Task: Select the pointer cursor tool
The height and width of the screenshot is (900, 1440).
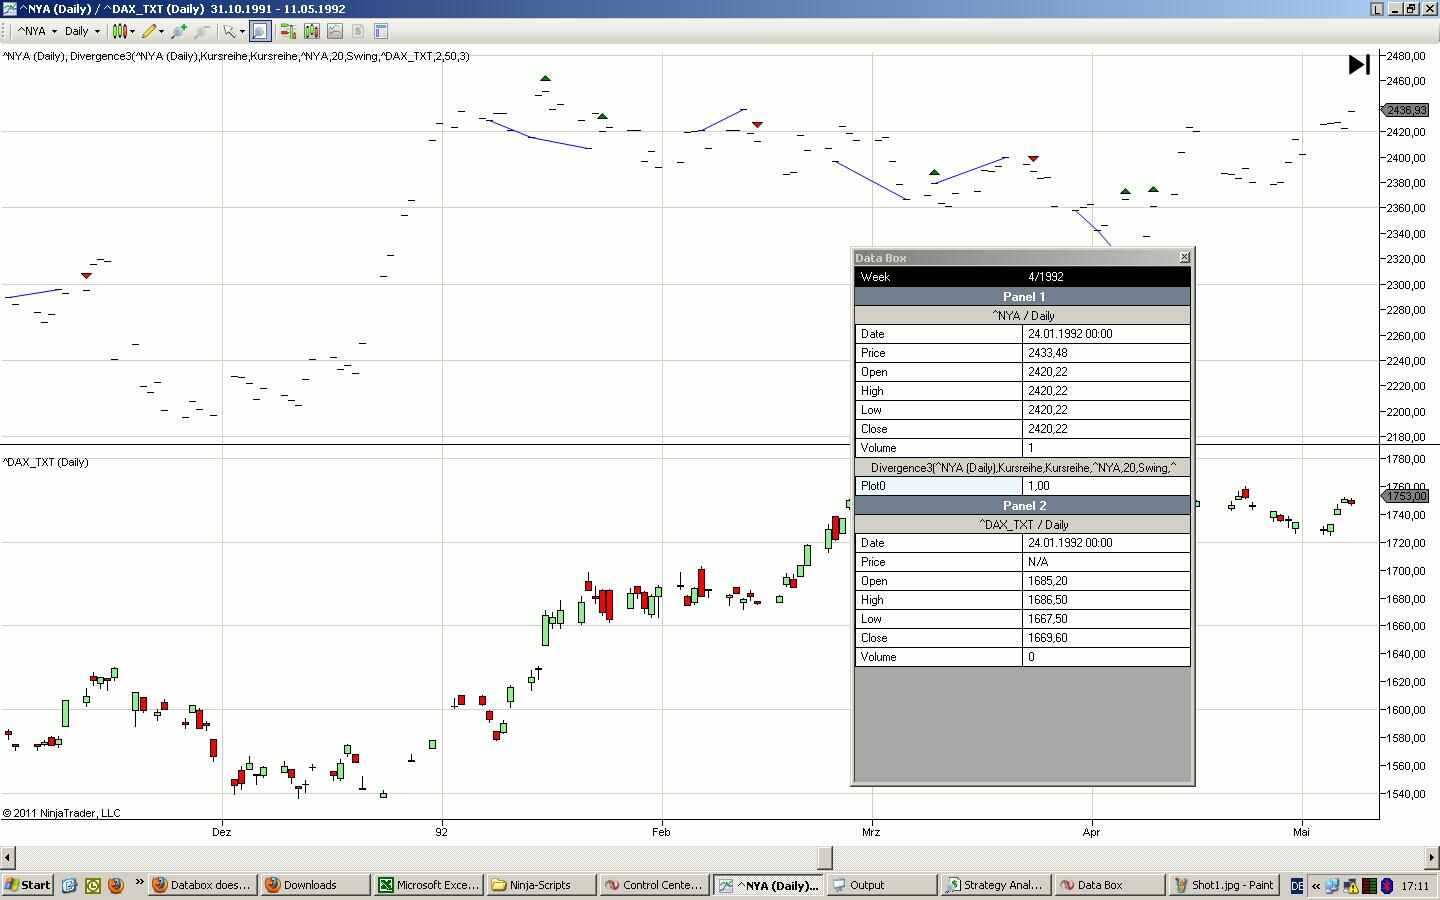Action: tap(229, 31)
